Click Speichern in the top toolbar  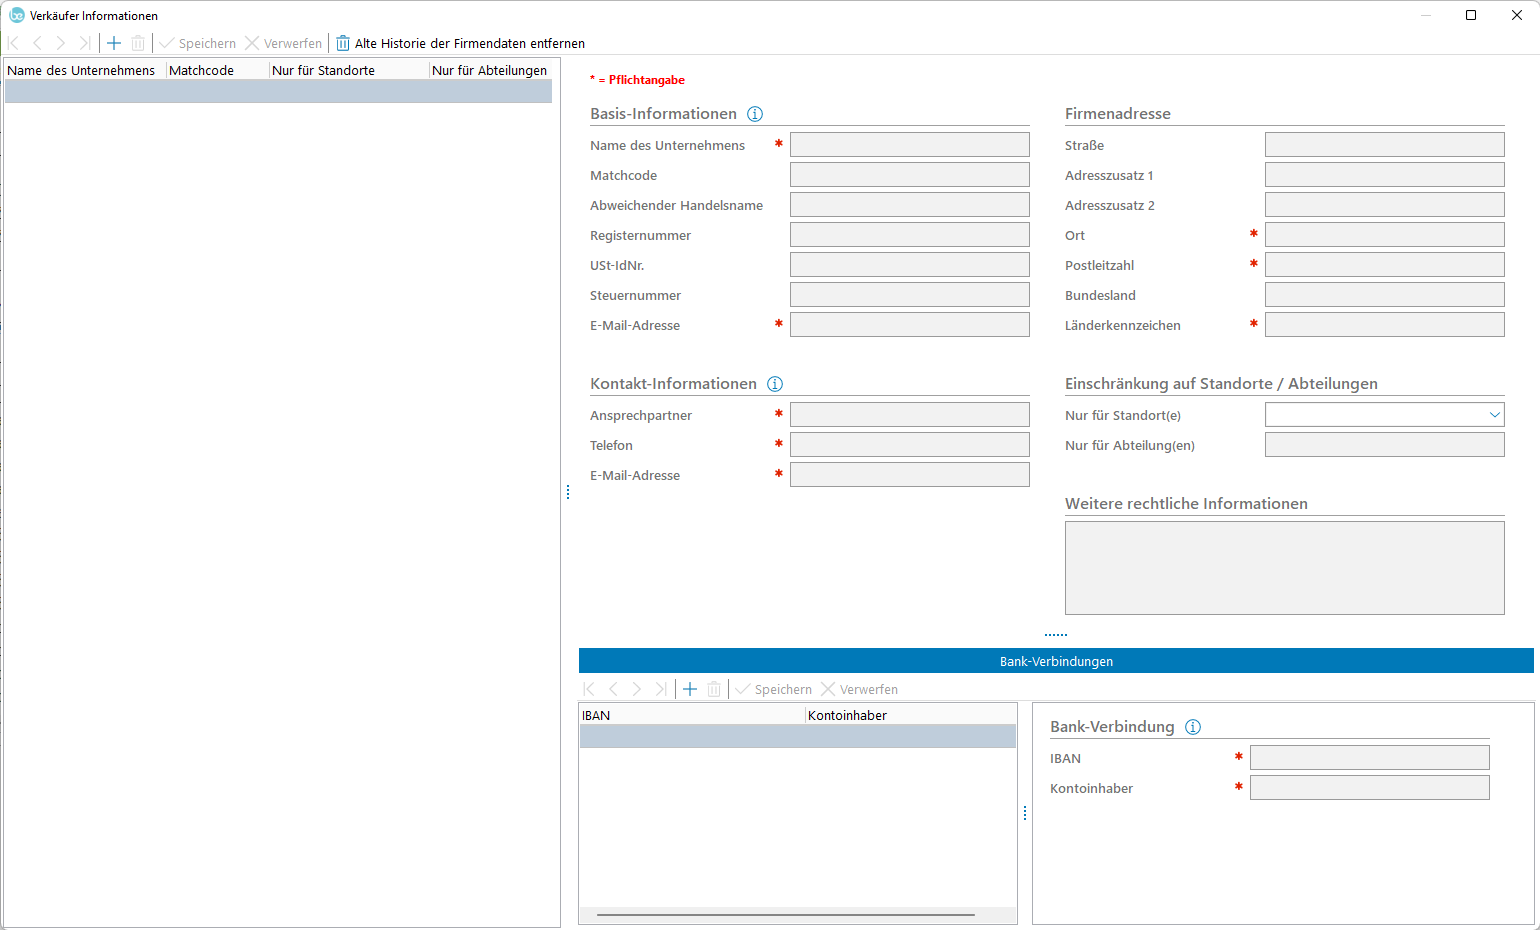coord(198,43)
